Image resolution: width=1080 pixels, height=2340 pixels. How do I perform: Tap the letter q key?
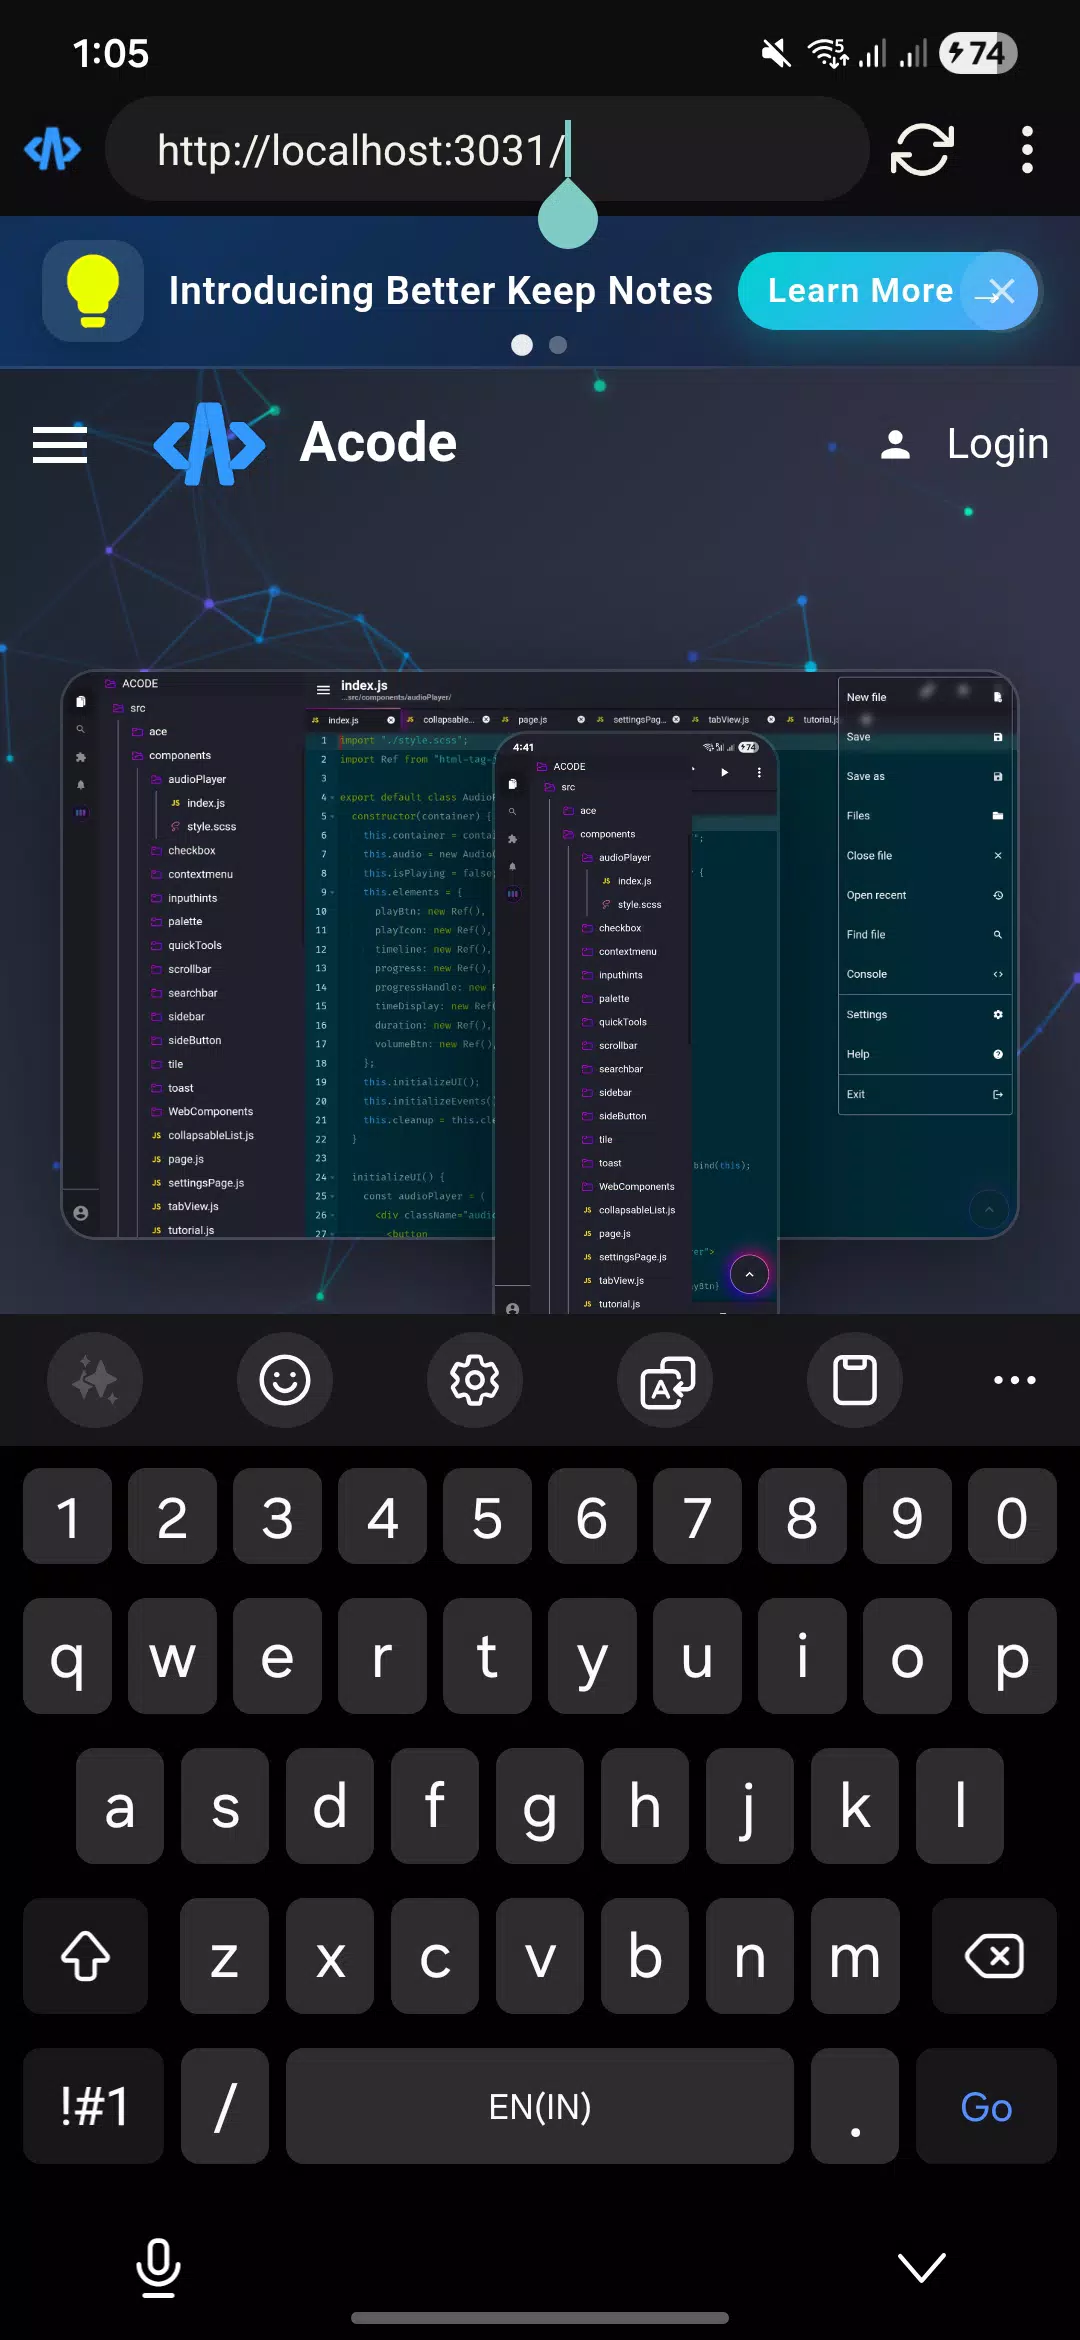(x=67, y=1656)
